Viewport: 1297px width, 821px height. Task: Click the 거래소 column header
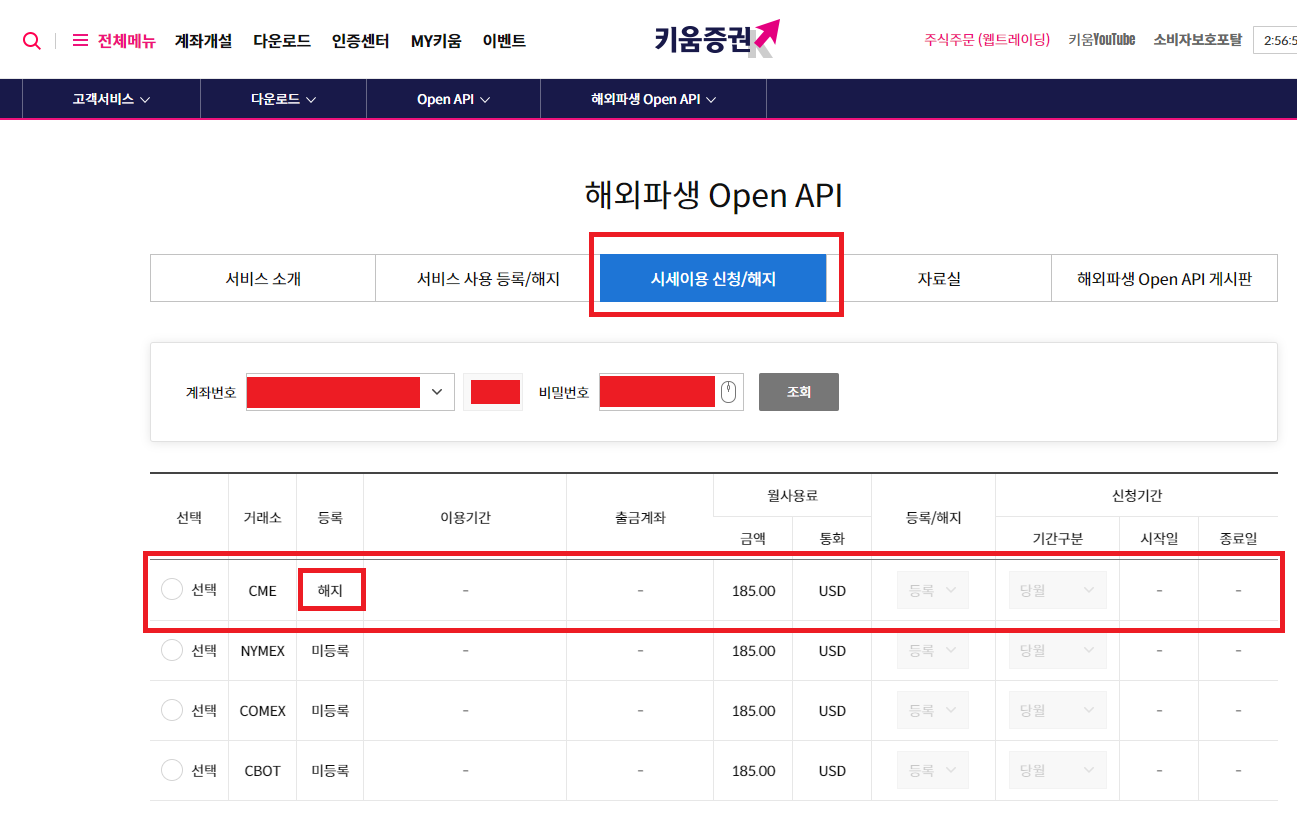[x=262, y=517]
